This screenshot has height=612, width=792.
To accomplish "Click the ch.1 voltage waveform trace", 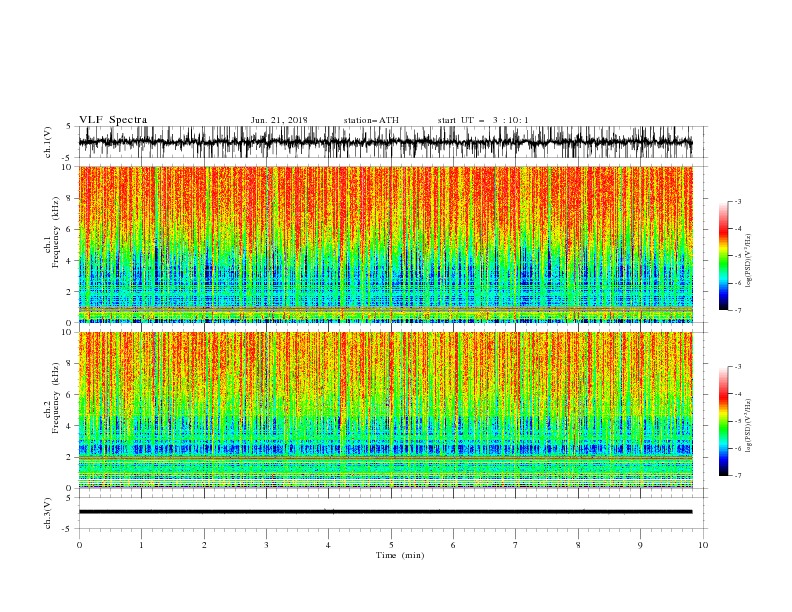I will click(385, 142).
